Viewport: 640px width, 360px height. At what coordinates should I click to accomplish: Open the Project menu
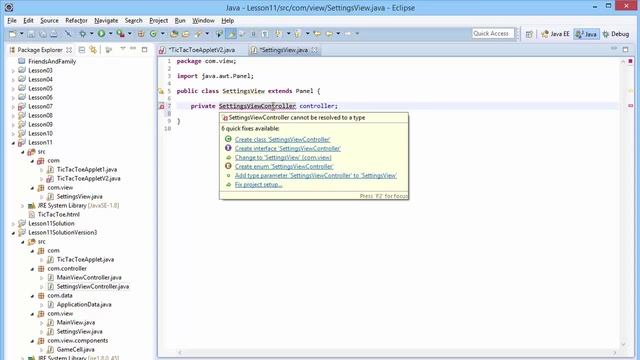(x=158, y=20)
